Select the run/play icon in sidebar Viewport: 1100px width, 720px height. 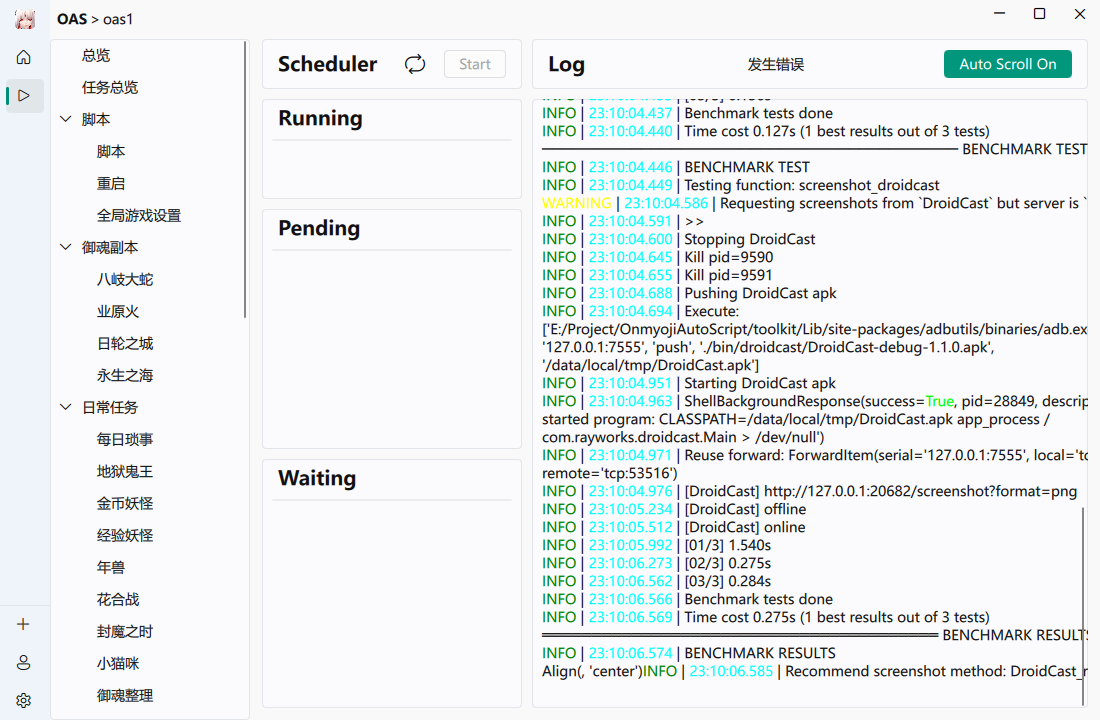(x=24, y=96)
